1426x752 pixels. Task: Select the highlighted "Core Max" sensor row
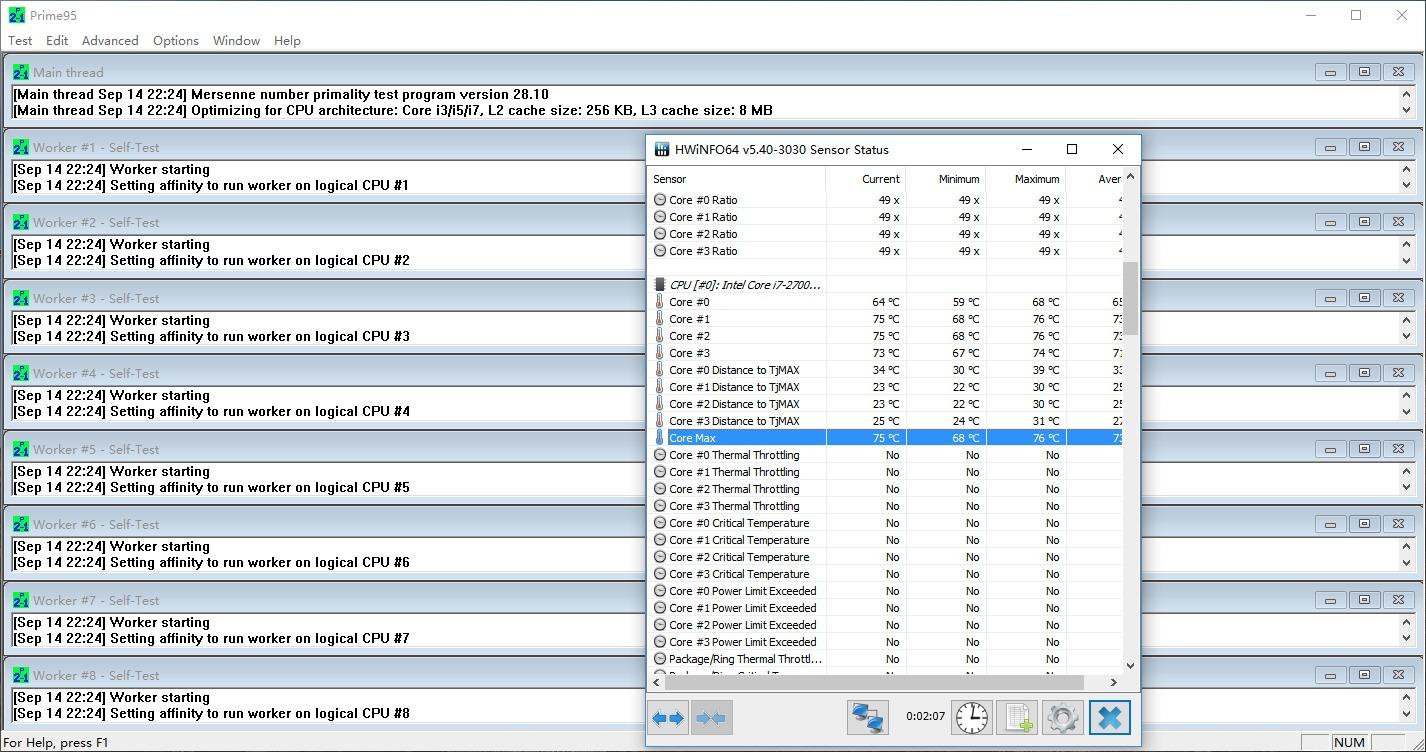885,438
